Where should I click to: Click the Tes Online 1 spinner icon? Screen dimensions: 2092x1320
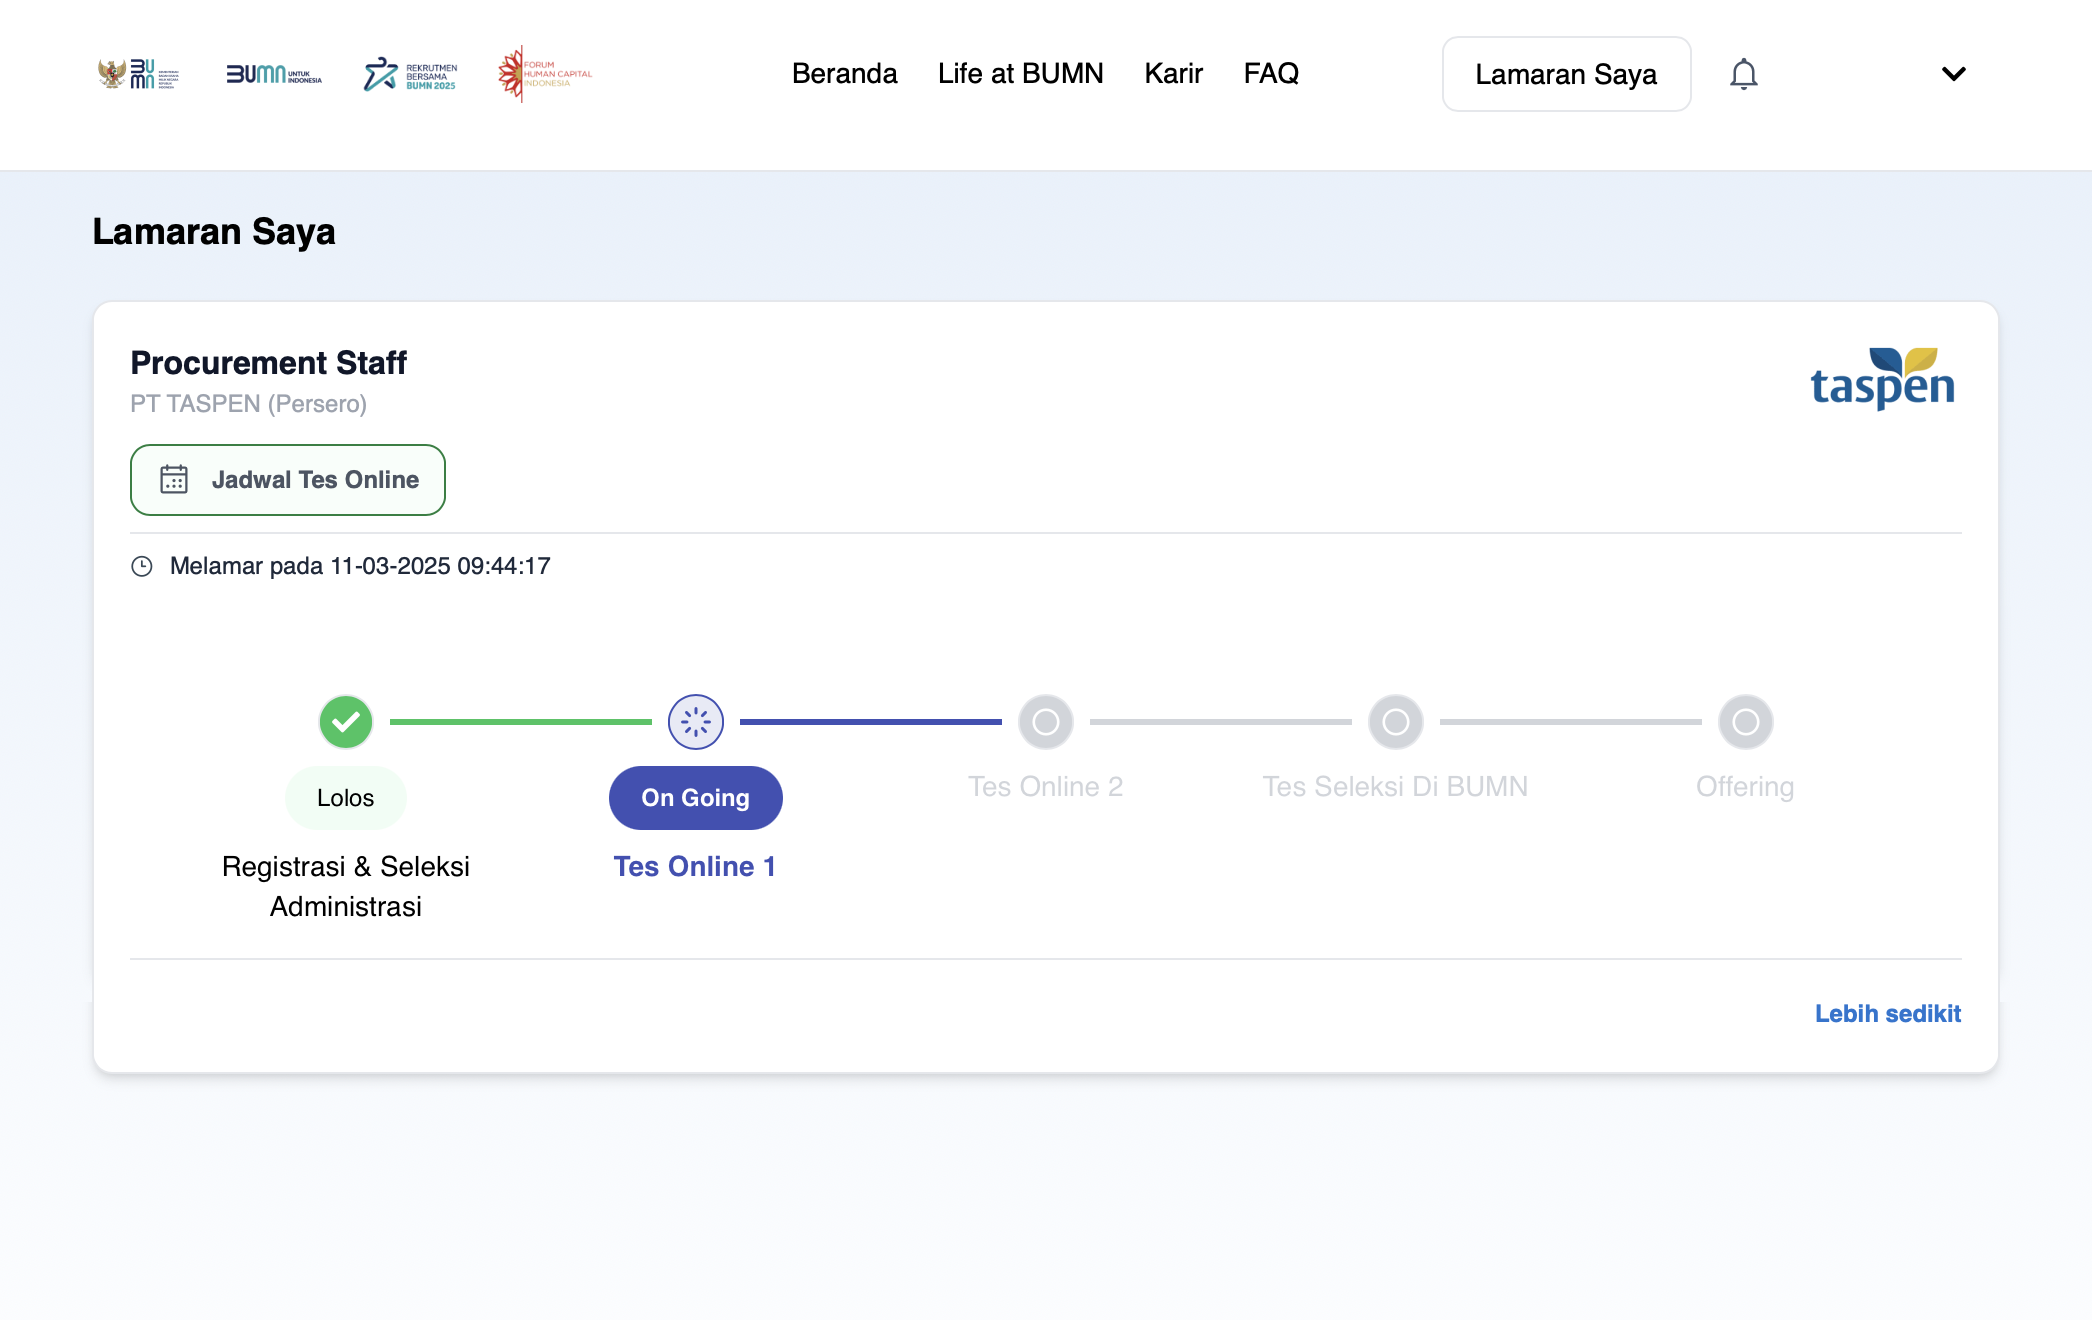[x=696, y=722]
